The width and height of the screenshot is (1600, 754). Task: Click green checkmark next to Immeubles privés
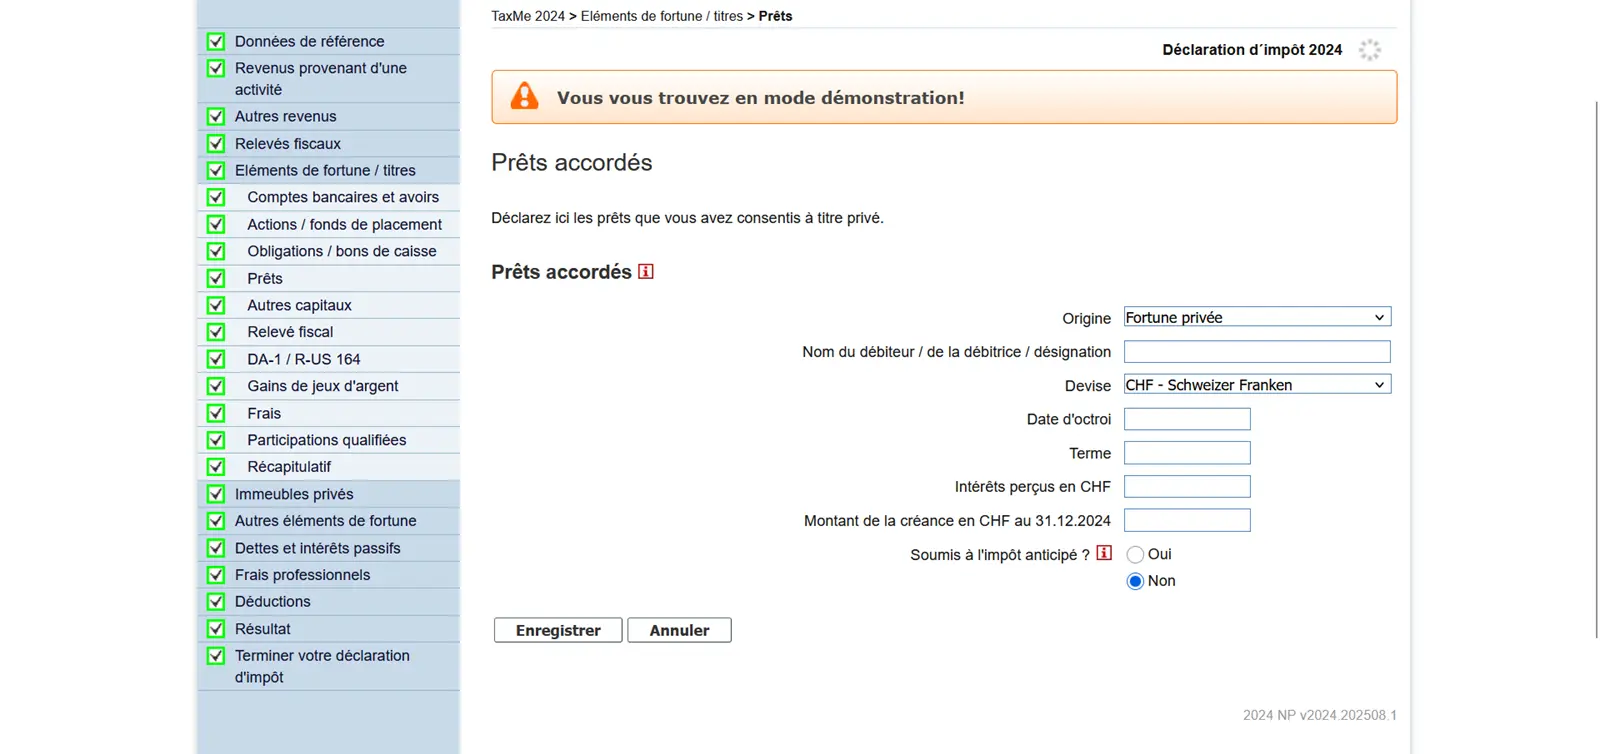216,494
